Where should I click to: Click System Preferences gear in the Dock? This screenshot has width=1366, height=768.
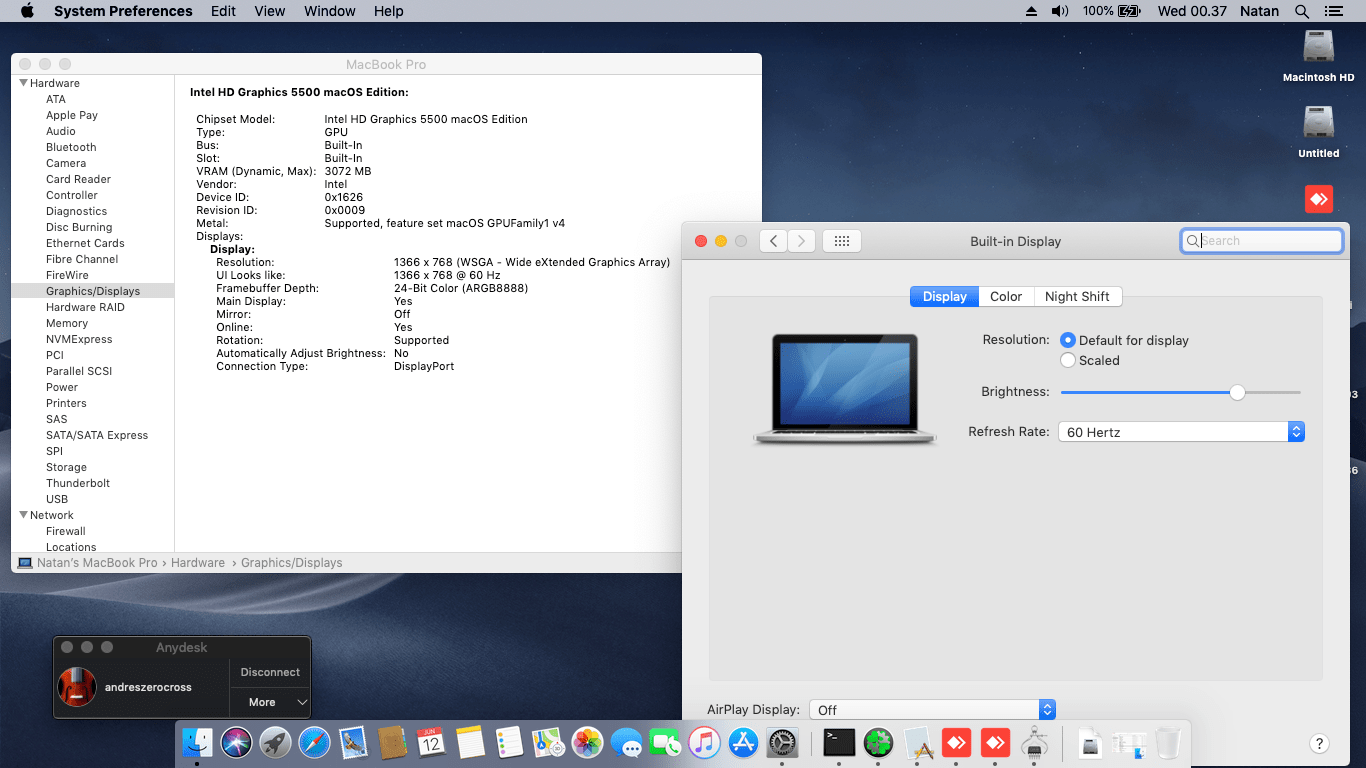point(782,742)
